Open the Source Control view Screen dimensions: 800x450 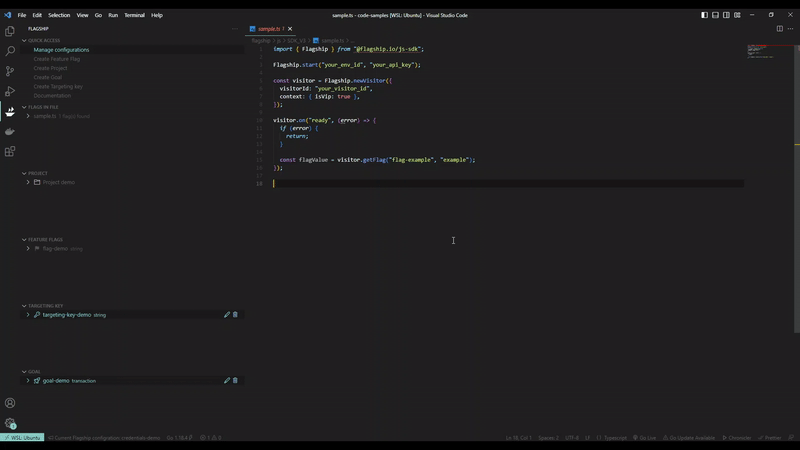(10, 71)
